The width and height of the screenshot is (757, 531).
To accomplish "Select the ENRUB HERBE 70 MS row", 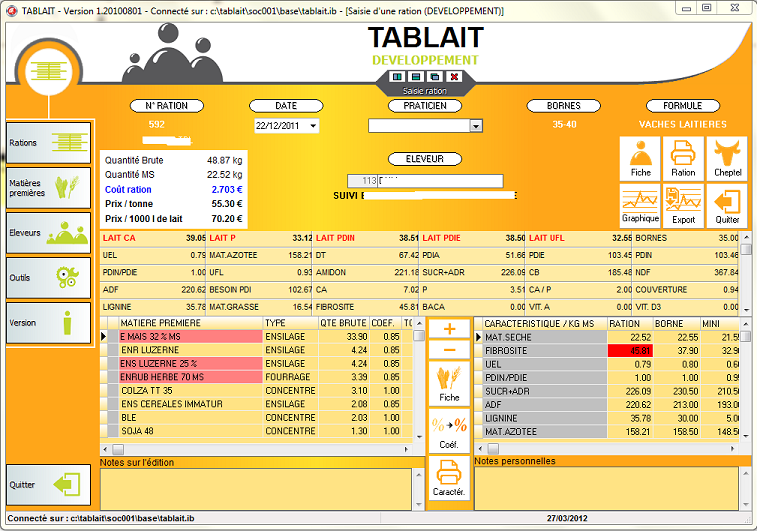I will (256, 377).
